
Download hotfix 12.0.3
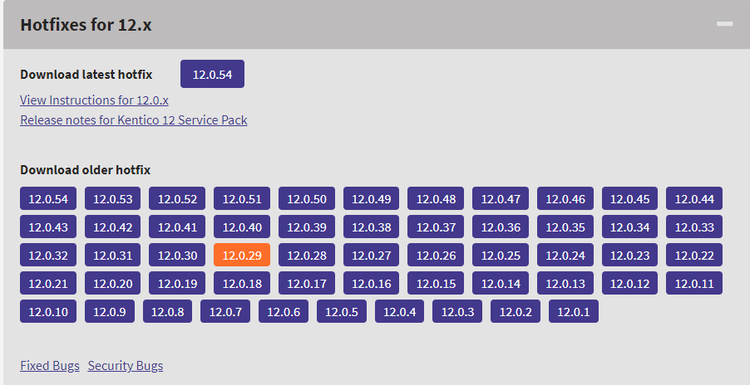point(457,311)
